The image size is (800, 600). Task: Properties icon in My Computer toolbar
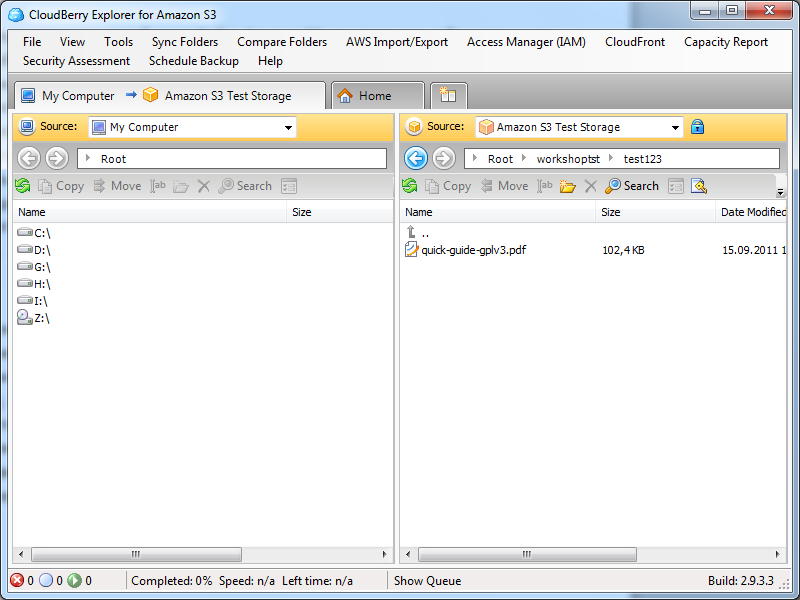[289, 186]
